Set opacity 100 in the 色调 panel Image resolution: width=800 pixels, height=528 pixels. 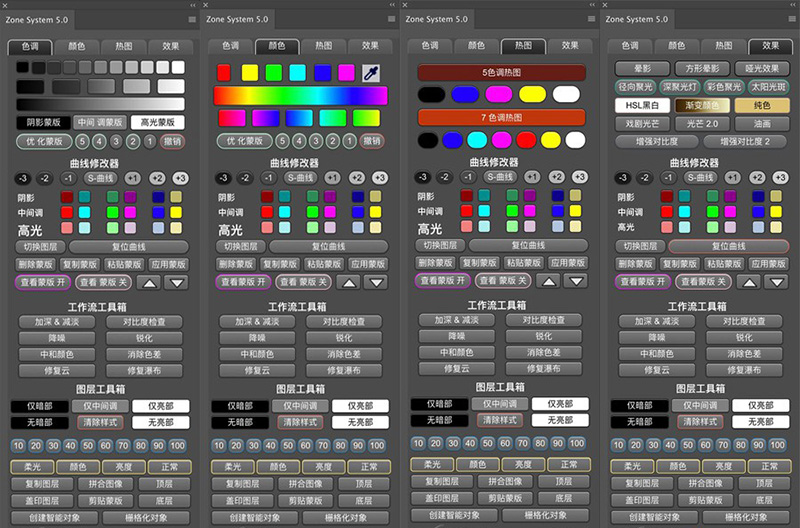[178, 446]
